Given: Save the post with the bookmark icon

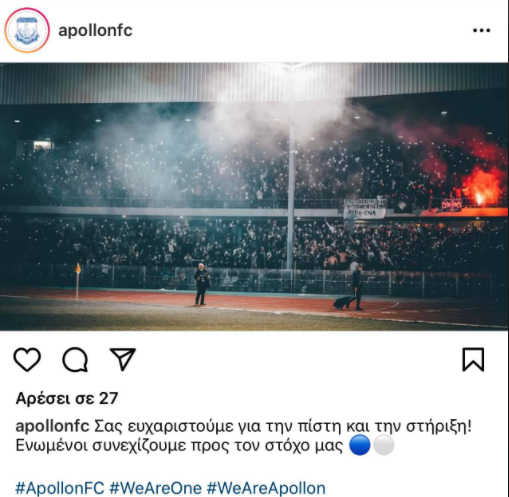Looking at the screenshot, I should tap(473, 359).
